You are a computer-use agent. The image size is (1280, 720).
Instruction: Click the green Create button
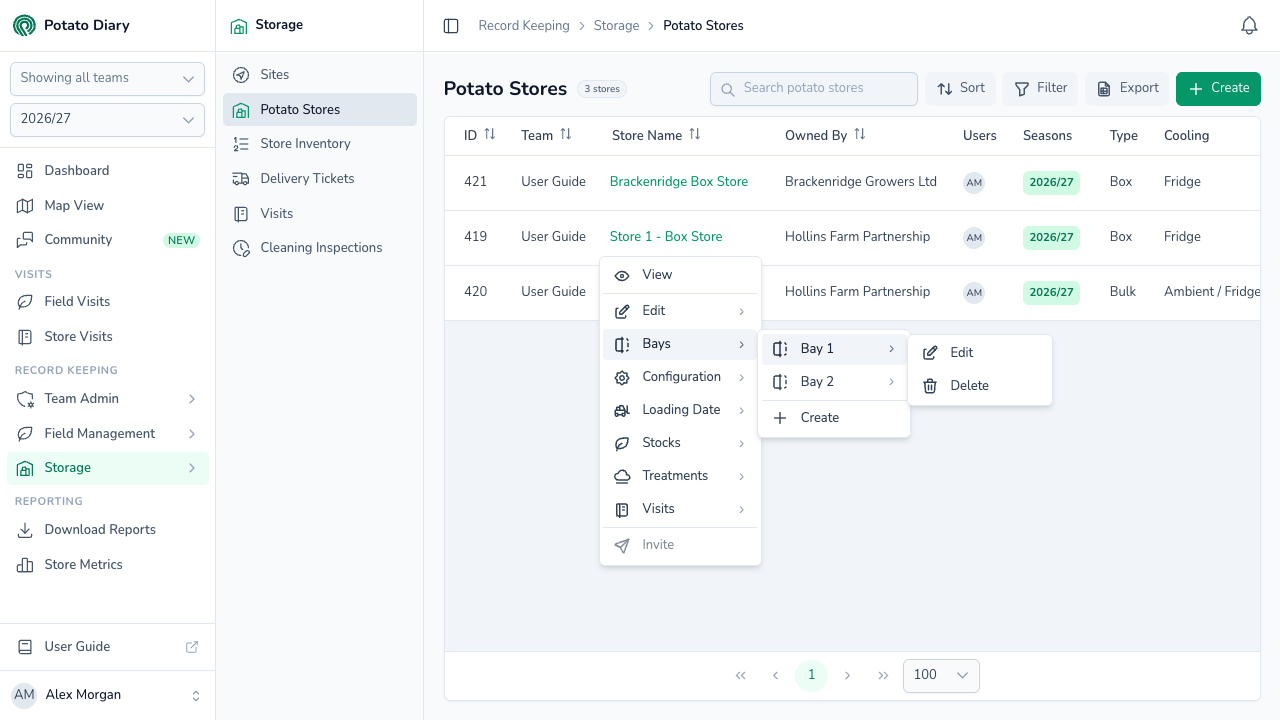point(1218,88)
